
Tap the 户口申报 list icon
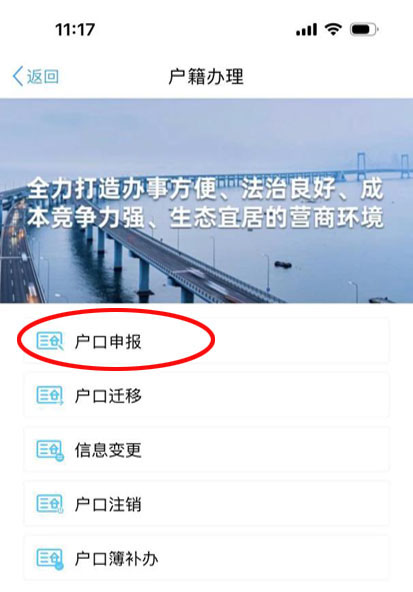coord(49,341)
